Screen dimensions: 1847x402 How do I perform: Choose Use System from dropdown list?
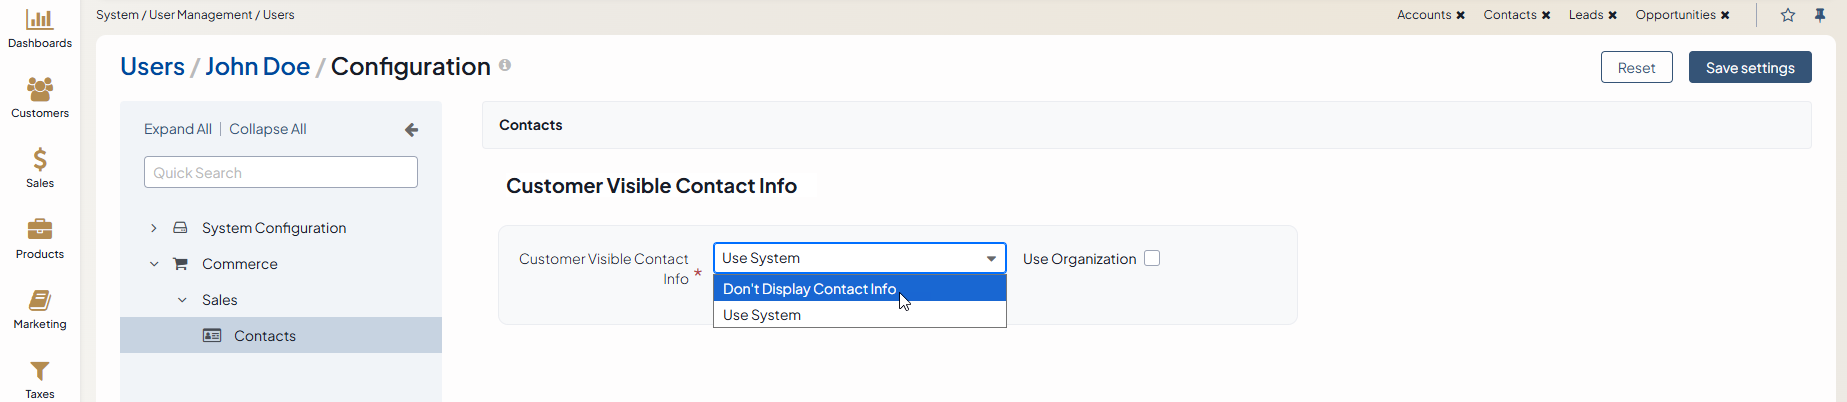(762, 315)
